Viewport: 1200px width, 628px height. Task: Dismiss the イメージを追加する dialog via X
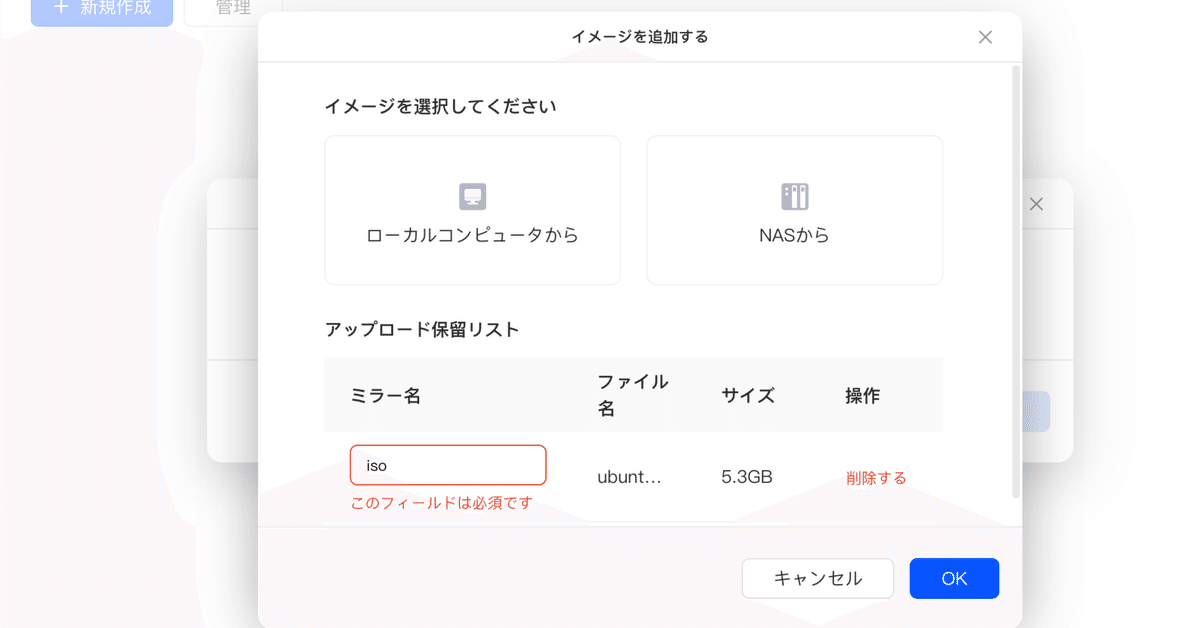[985, 36]
